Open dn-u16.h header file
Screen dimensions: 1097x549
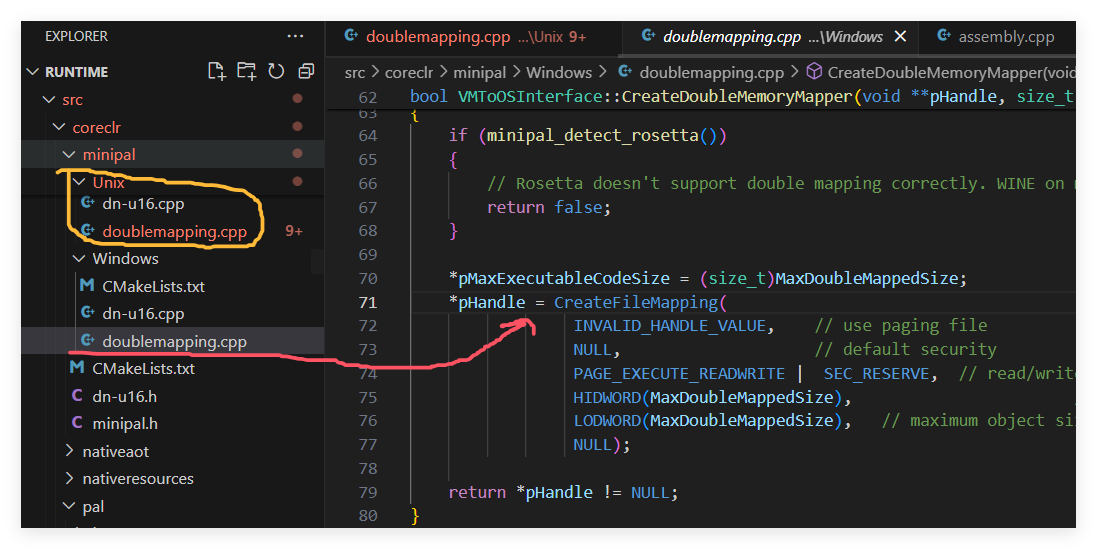tap(125, 397)
